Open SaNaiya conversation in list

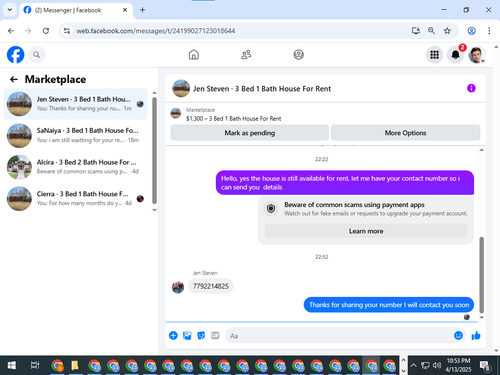pos(75,135)
